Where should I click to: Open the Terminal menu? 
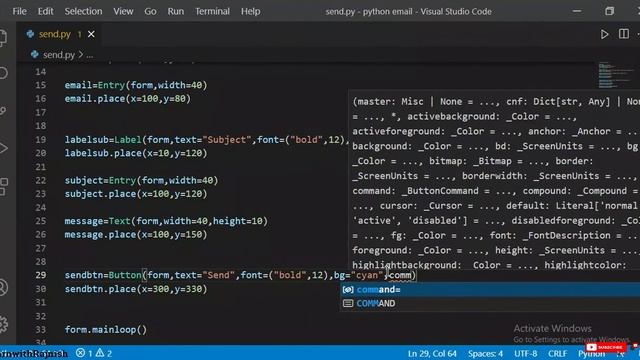click(212, 11)
